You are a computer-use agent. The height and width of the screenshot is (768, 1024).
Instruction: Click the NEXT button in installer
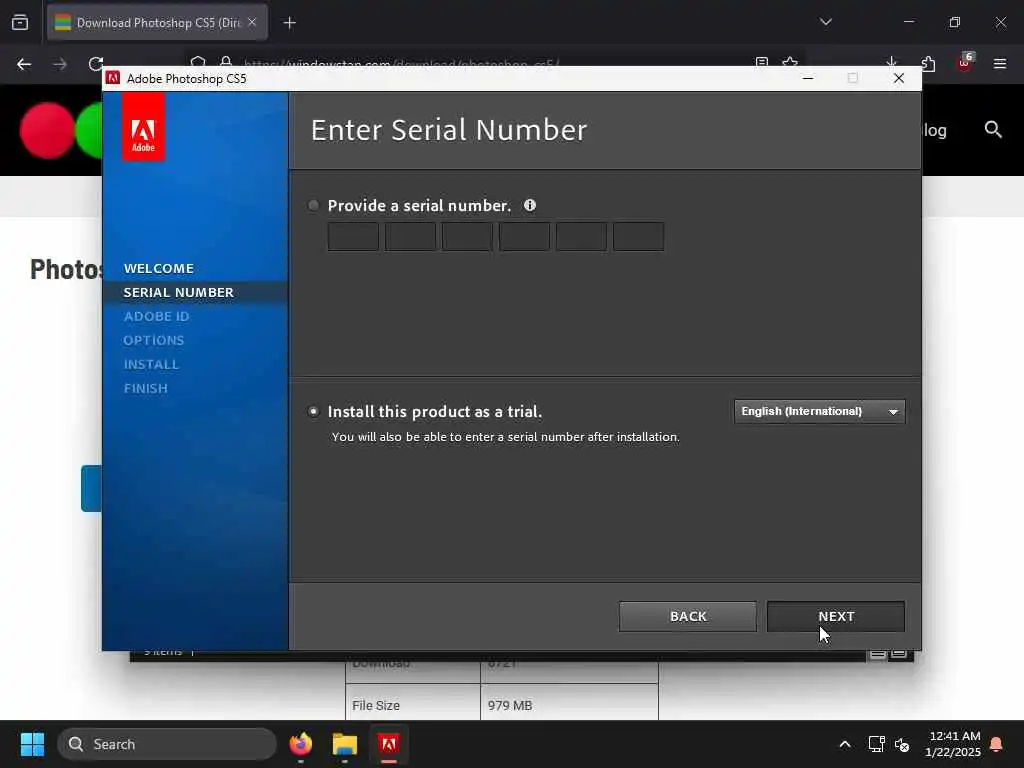[x=836, y=616]
